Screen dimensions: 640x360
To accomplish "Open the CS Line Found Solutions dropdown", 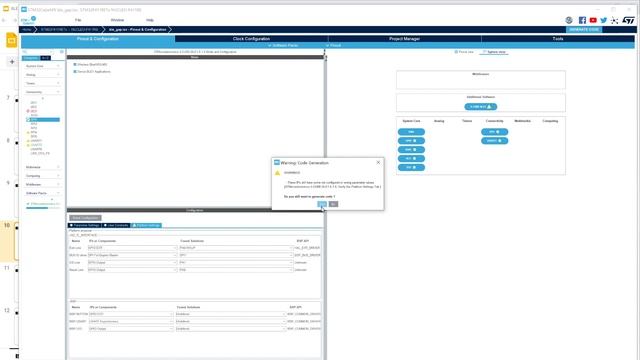I will pyautogui.click(x=236, y=262).
